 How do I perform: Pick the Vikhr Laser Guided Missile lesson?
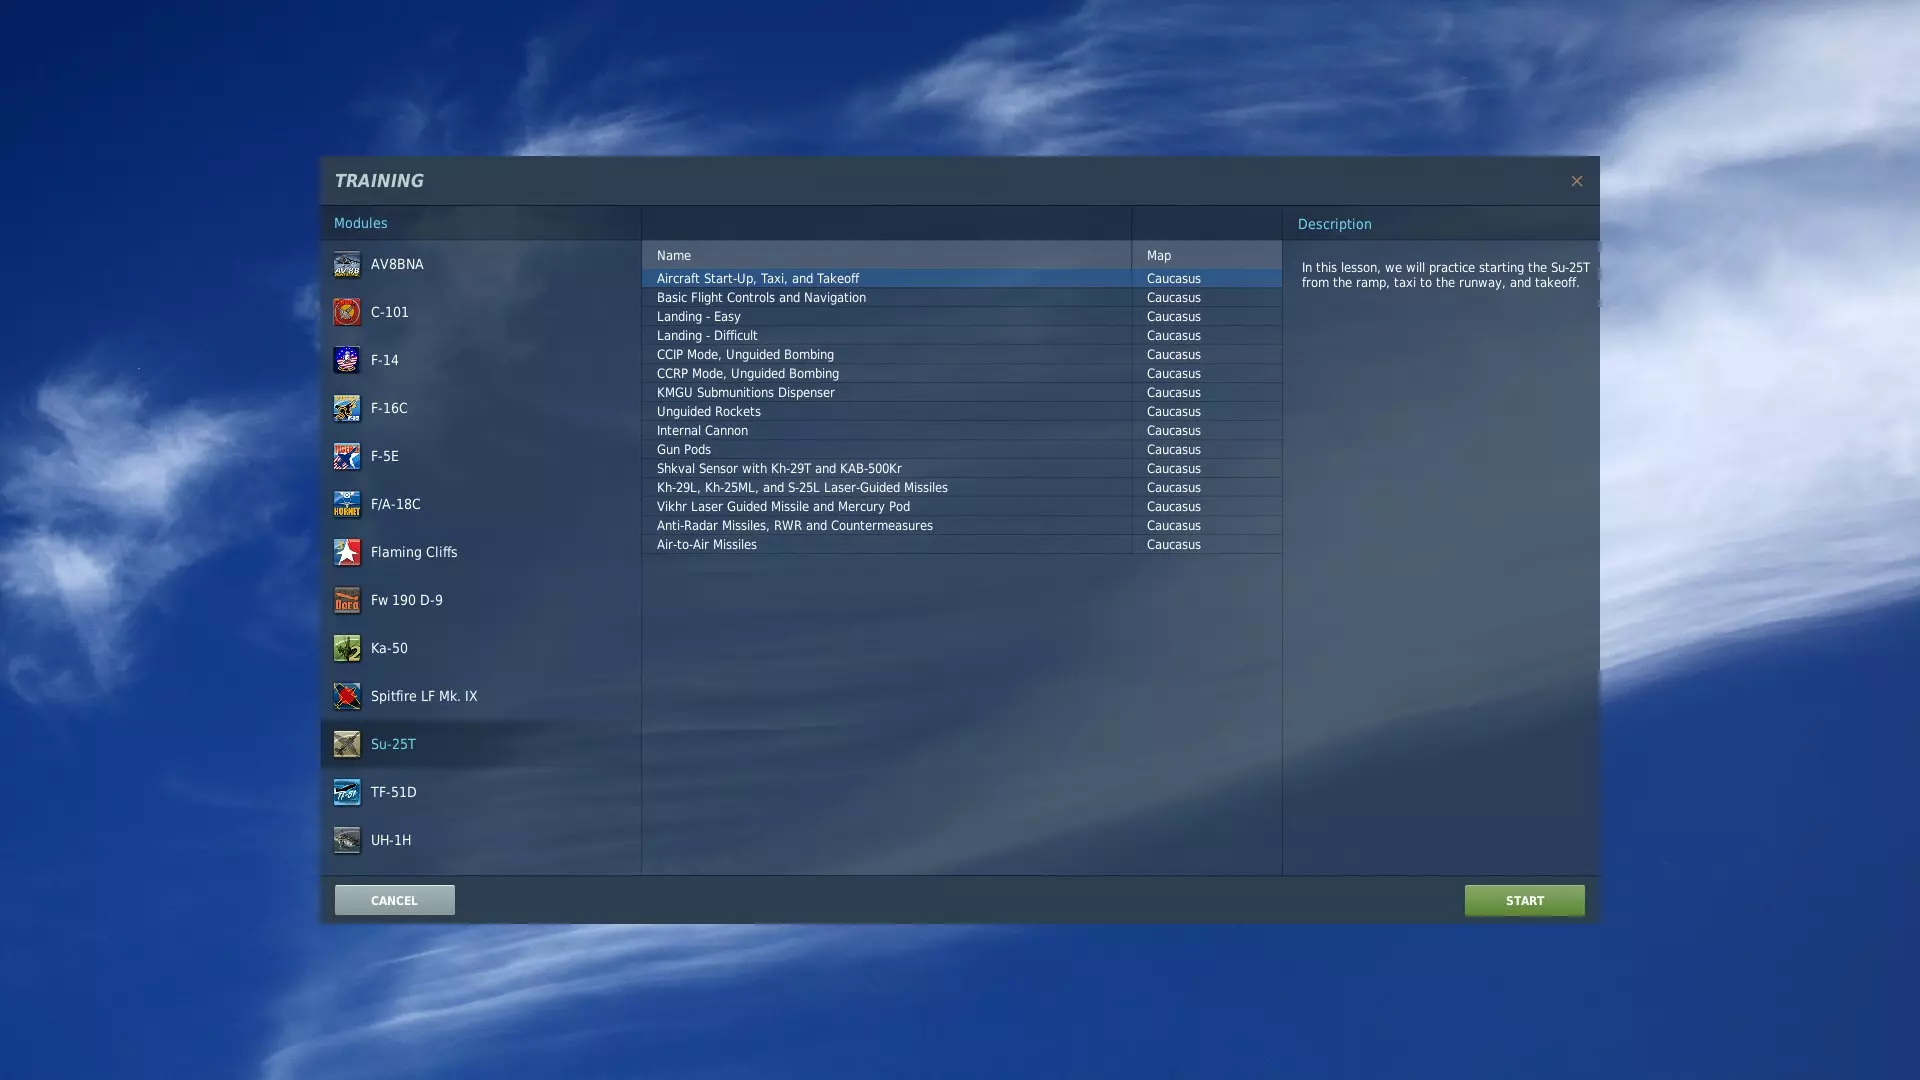[783, 507]
